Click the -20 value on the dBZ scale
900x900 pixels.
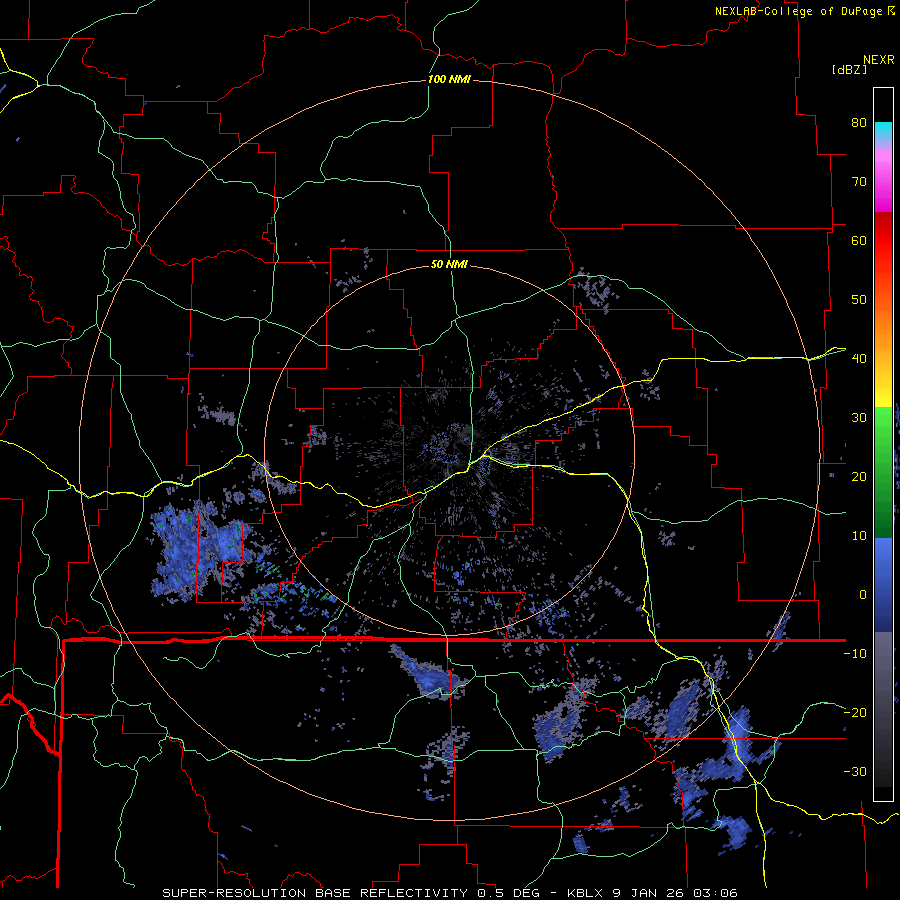click(x=855, y=712)
